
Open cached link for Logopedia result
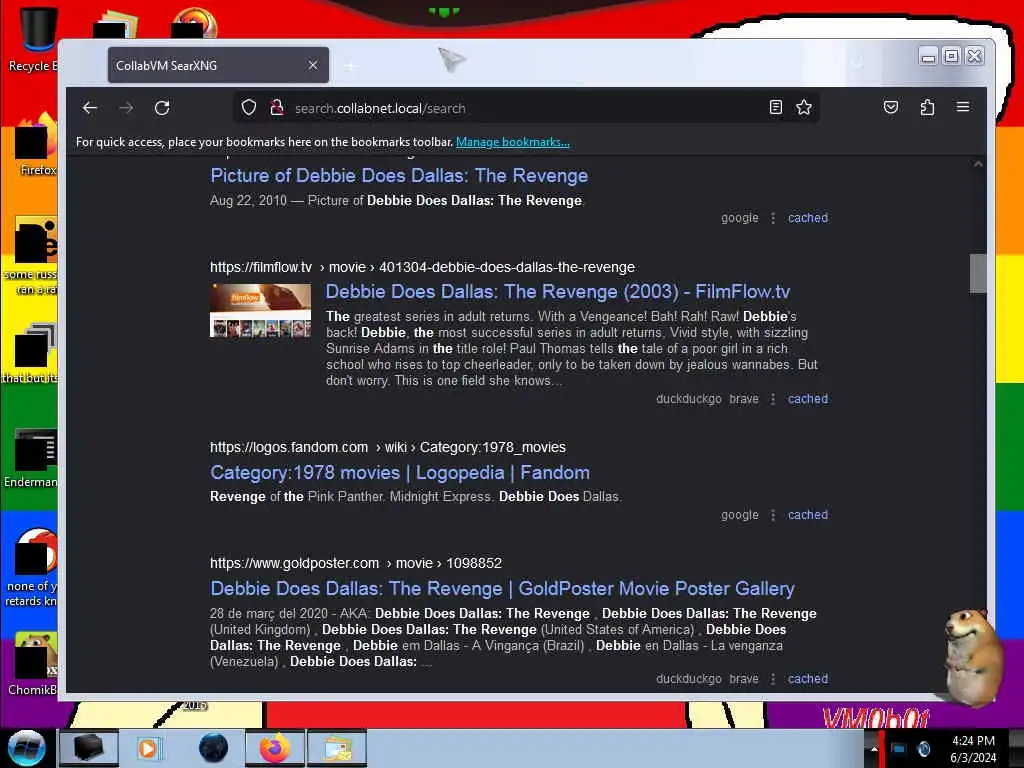pyautogui.click(x=808, y=515)
